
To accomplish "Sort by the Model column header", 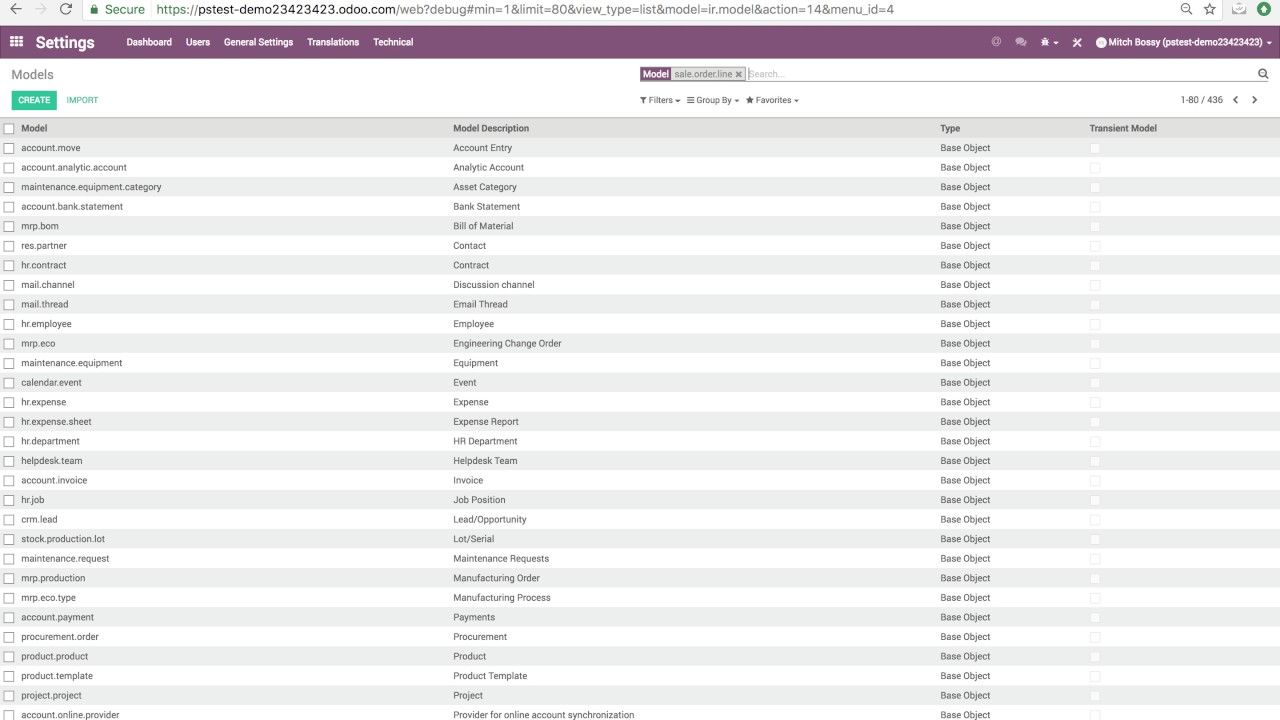I will [34, 128].
